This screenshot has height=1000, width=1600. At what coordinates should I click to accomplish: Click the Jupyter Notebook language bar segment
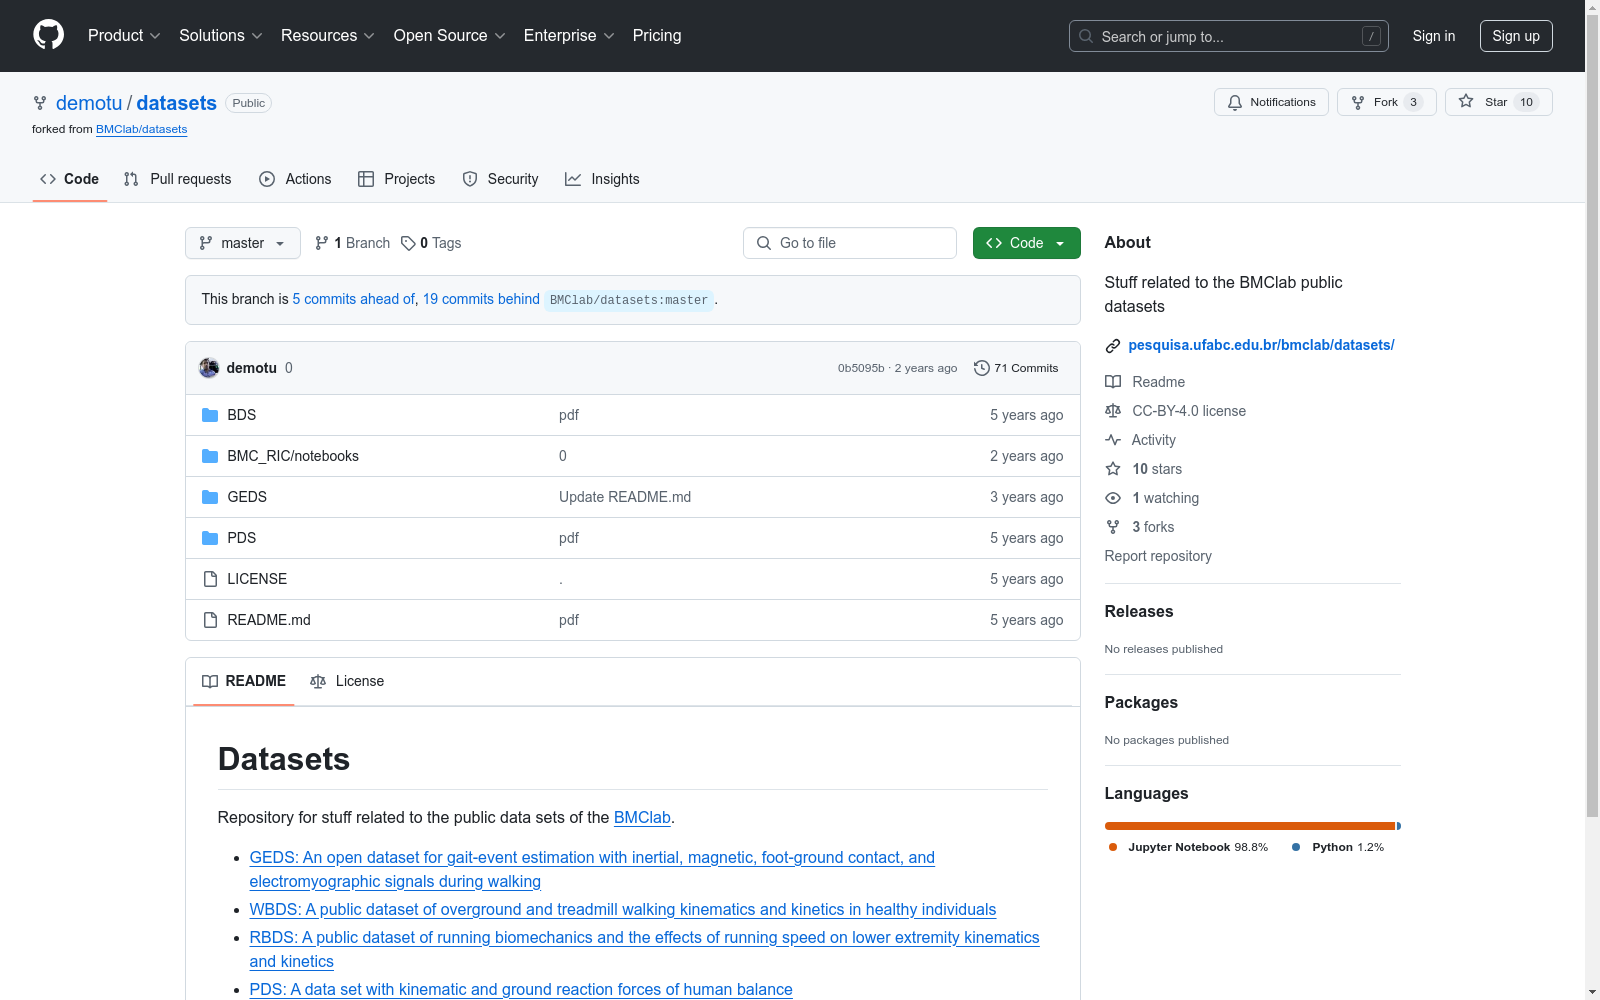(x=1250, y=826)
